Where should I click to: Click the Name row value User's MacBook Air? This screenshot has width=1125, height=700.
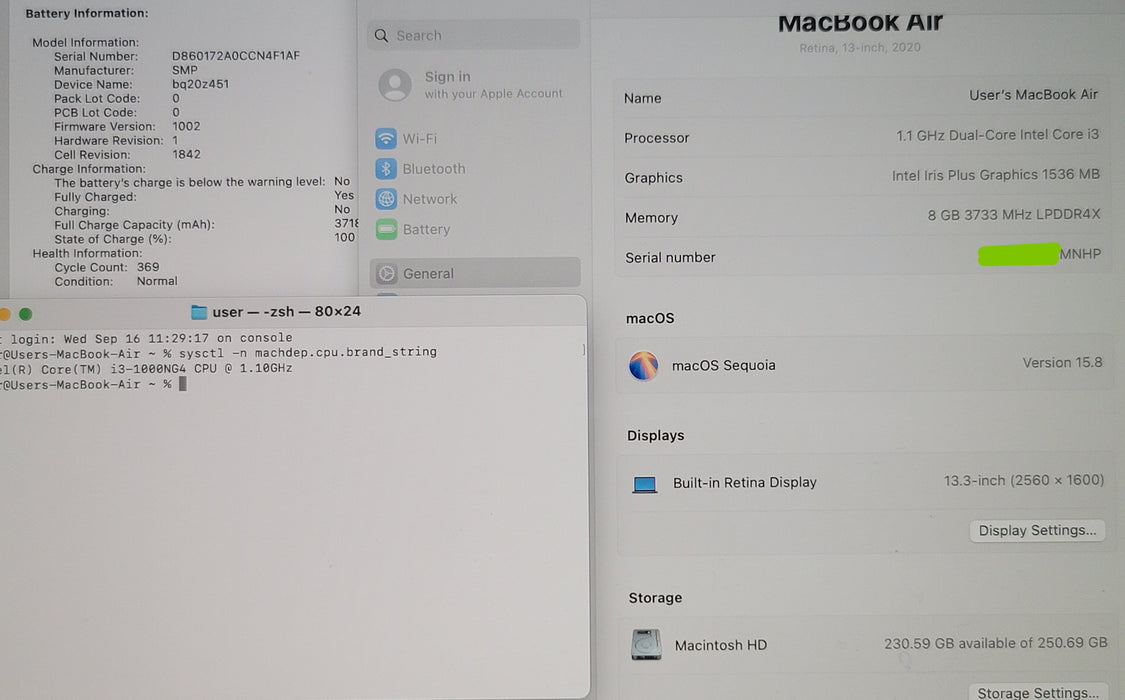1033,95
